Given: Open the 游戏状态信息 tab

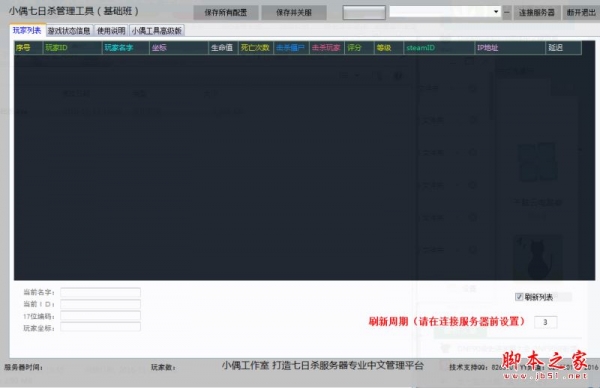Looking at the screenshot, I should point(69,31).
